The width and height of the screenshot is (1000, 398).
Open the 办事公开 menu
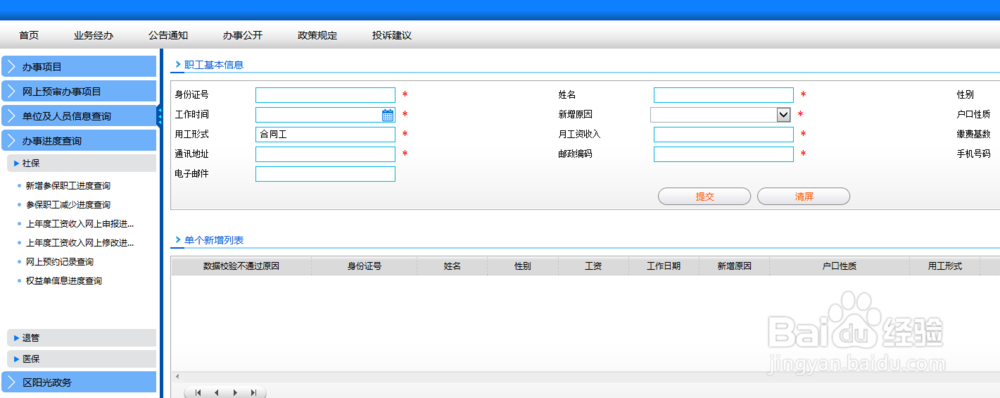tap(242, 36)
